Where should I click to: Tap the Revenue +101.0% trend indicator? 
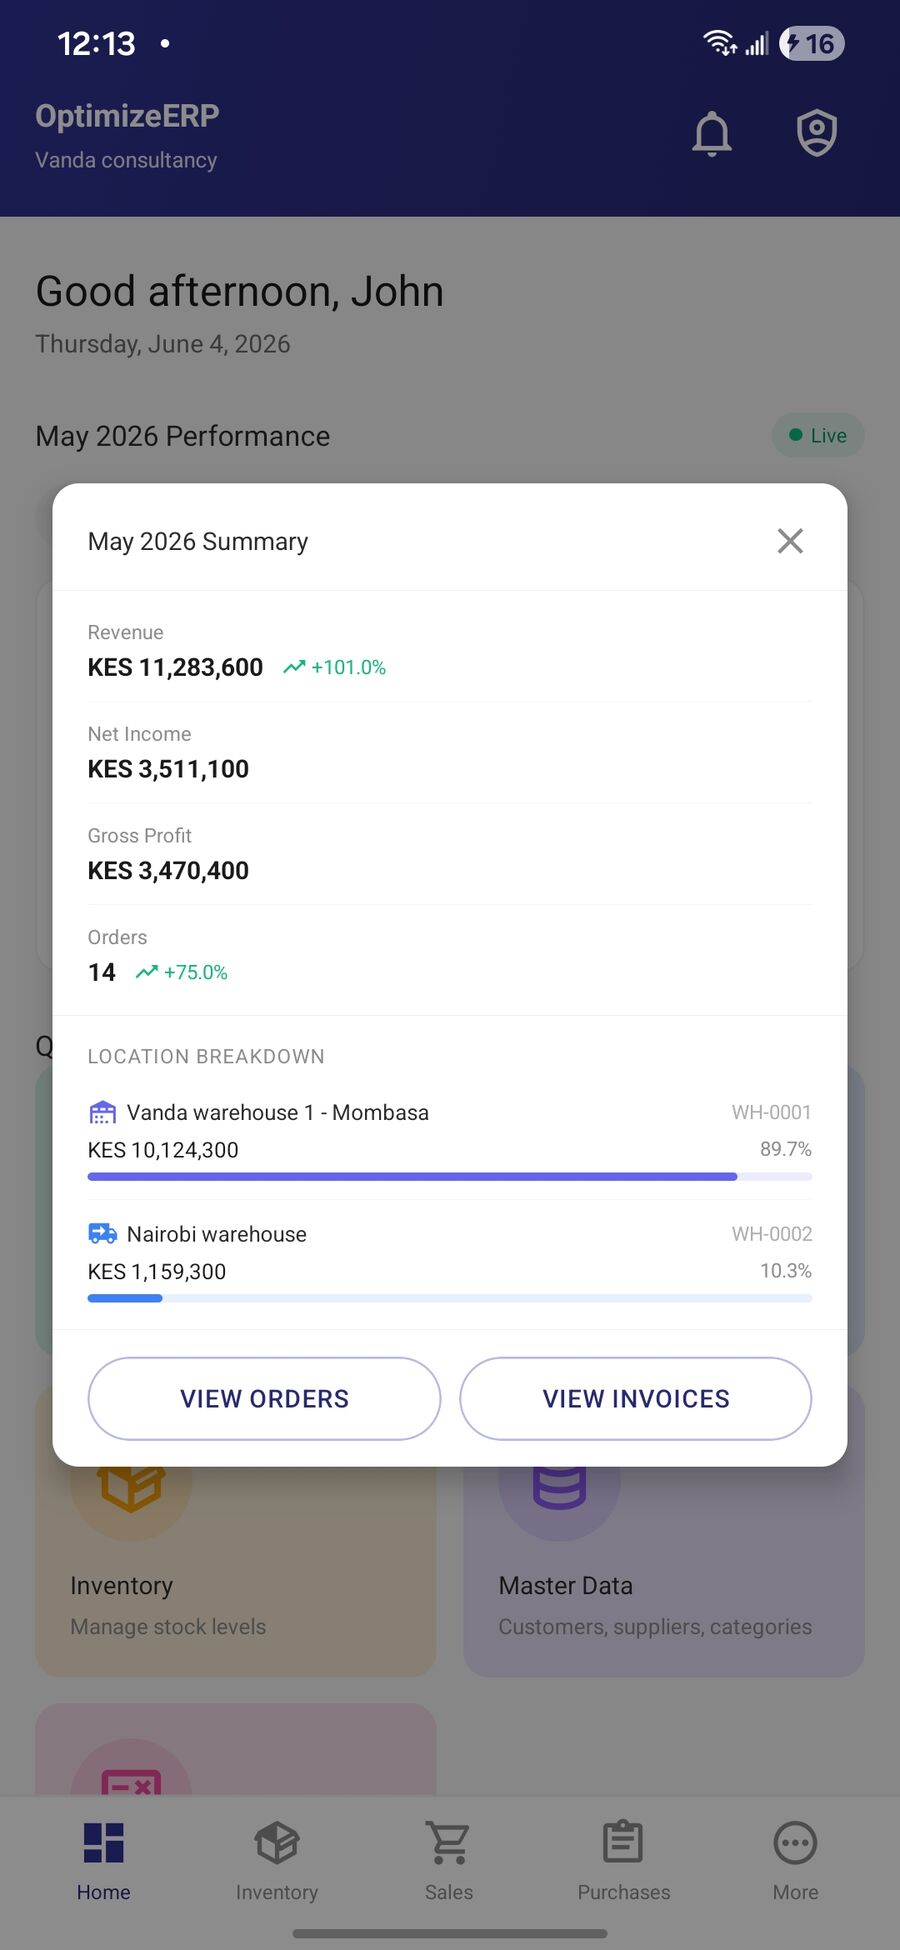click(335, 667)
